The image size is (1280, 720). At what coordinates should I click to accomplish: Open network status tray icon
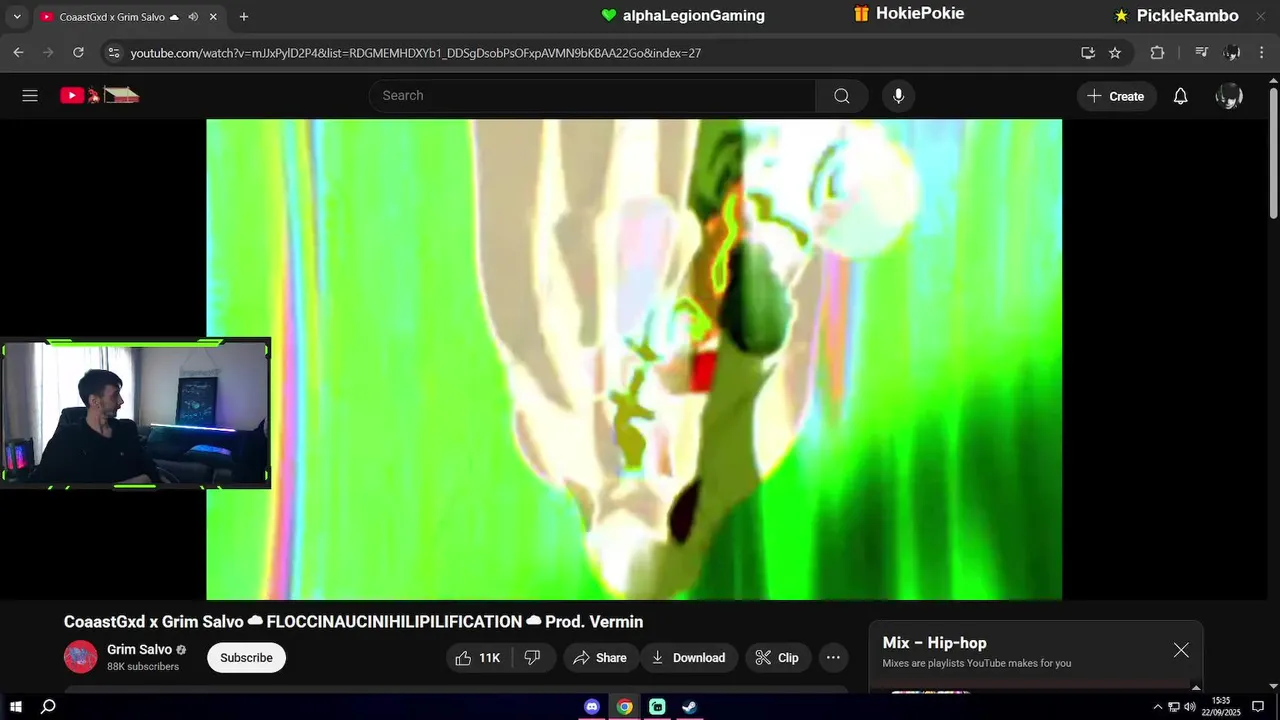click(1174, 707)
